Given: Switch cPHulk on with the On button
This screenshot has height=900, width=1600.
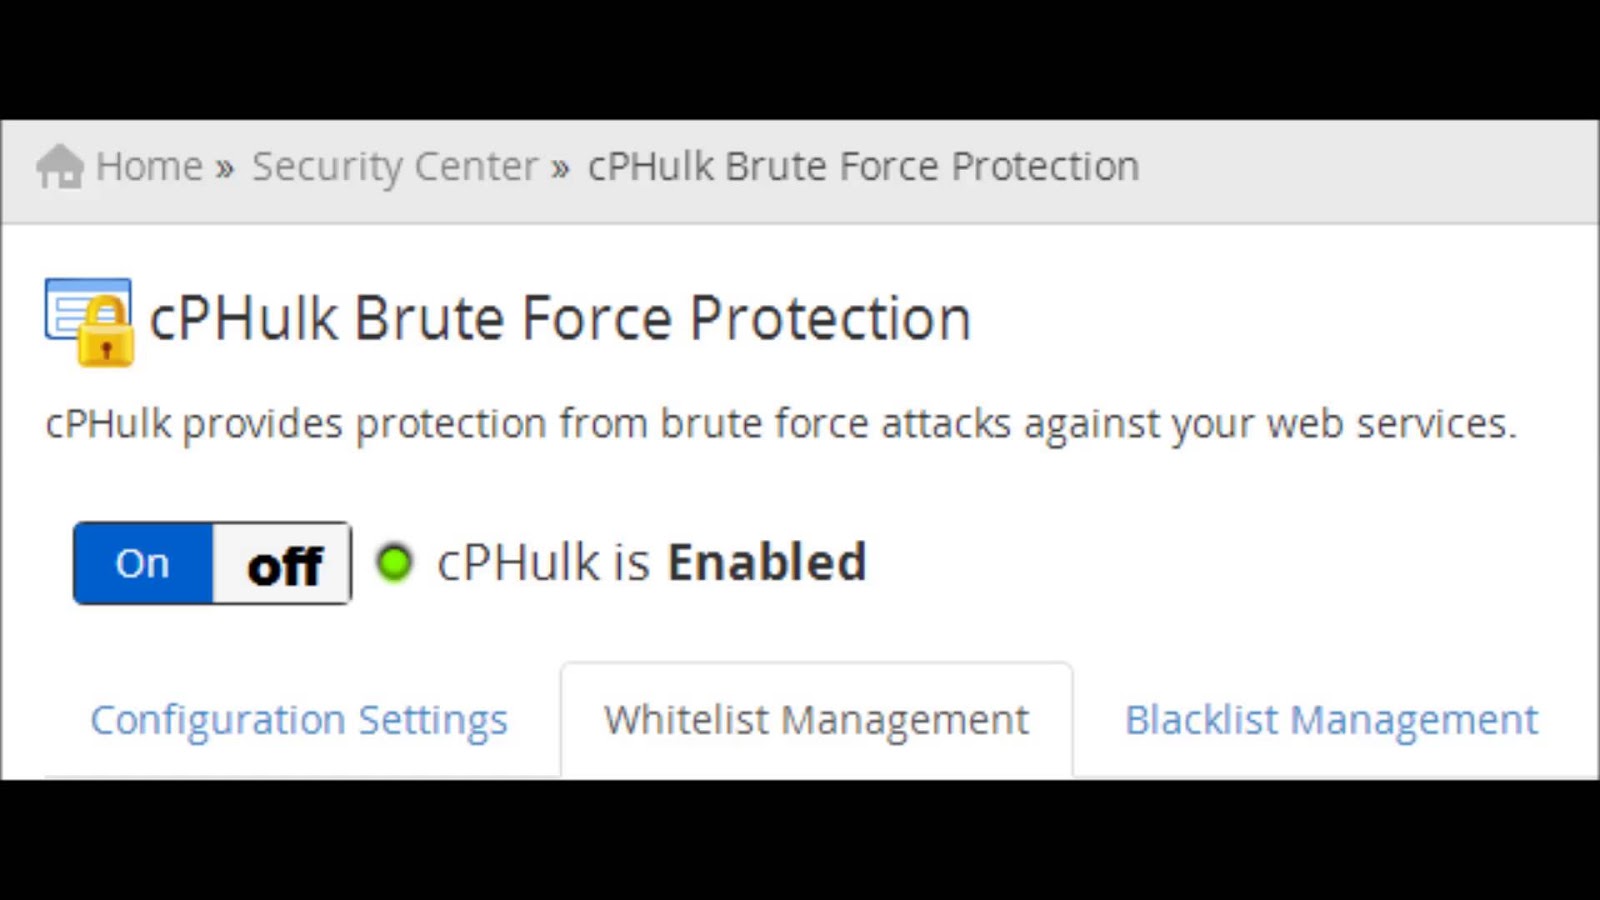Looking at the screenshot, I should pos(143,563).
